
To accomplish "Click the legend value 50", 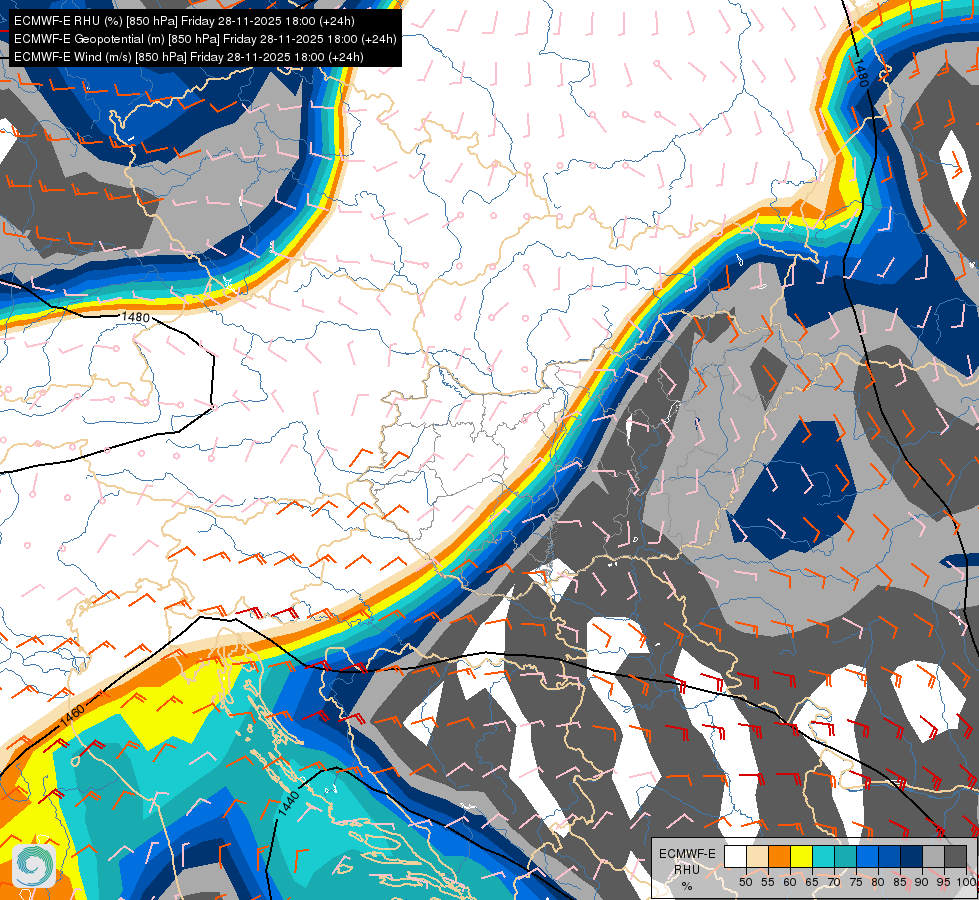I will (745, 882).
